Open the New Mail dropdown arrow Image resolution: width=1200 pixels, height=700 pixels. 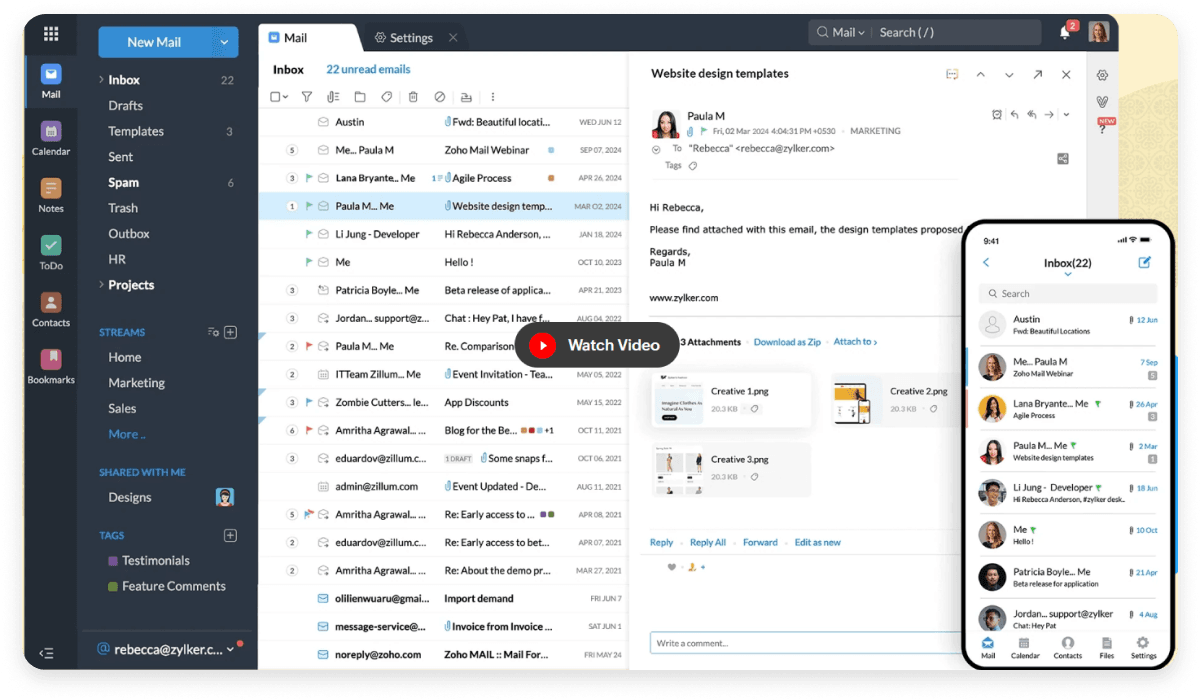(226, 42)
